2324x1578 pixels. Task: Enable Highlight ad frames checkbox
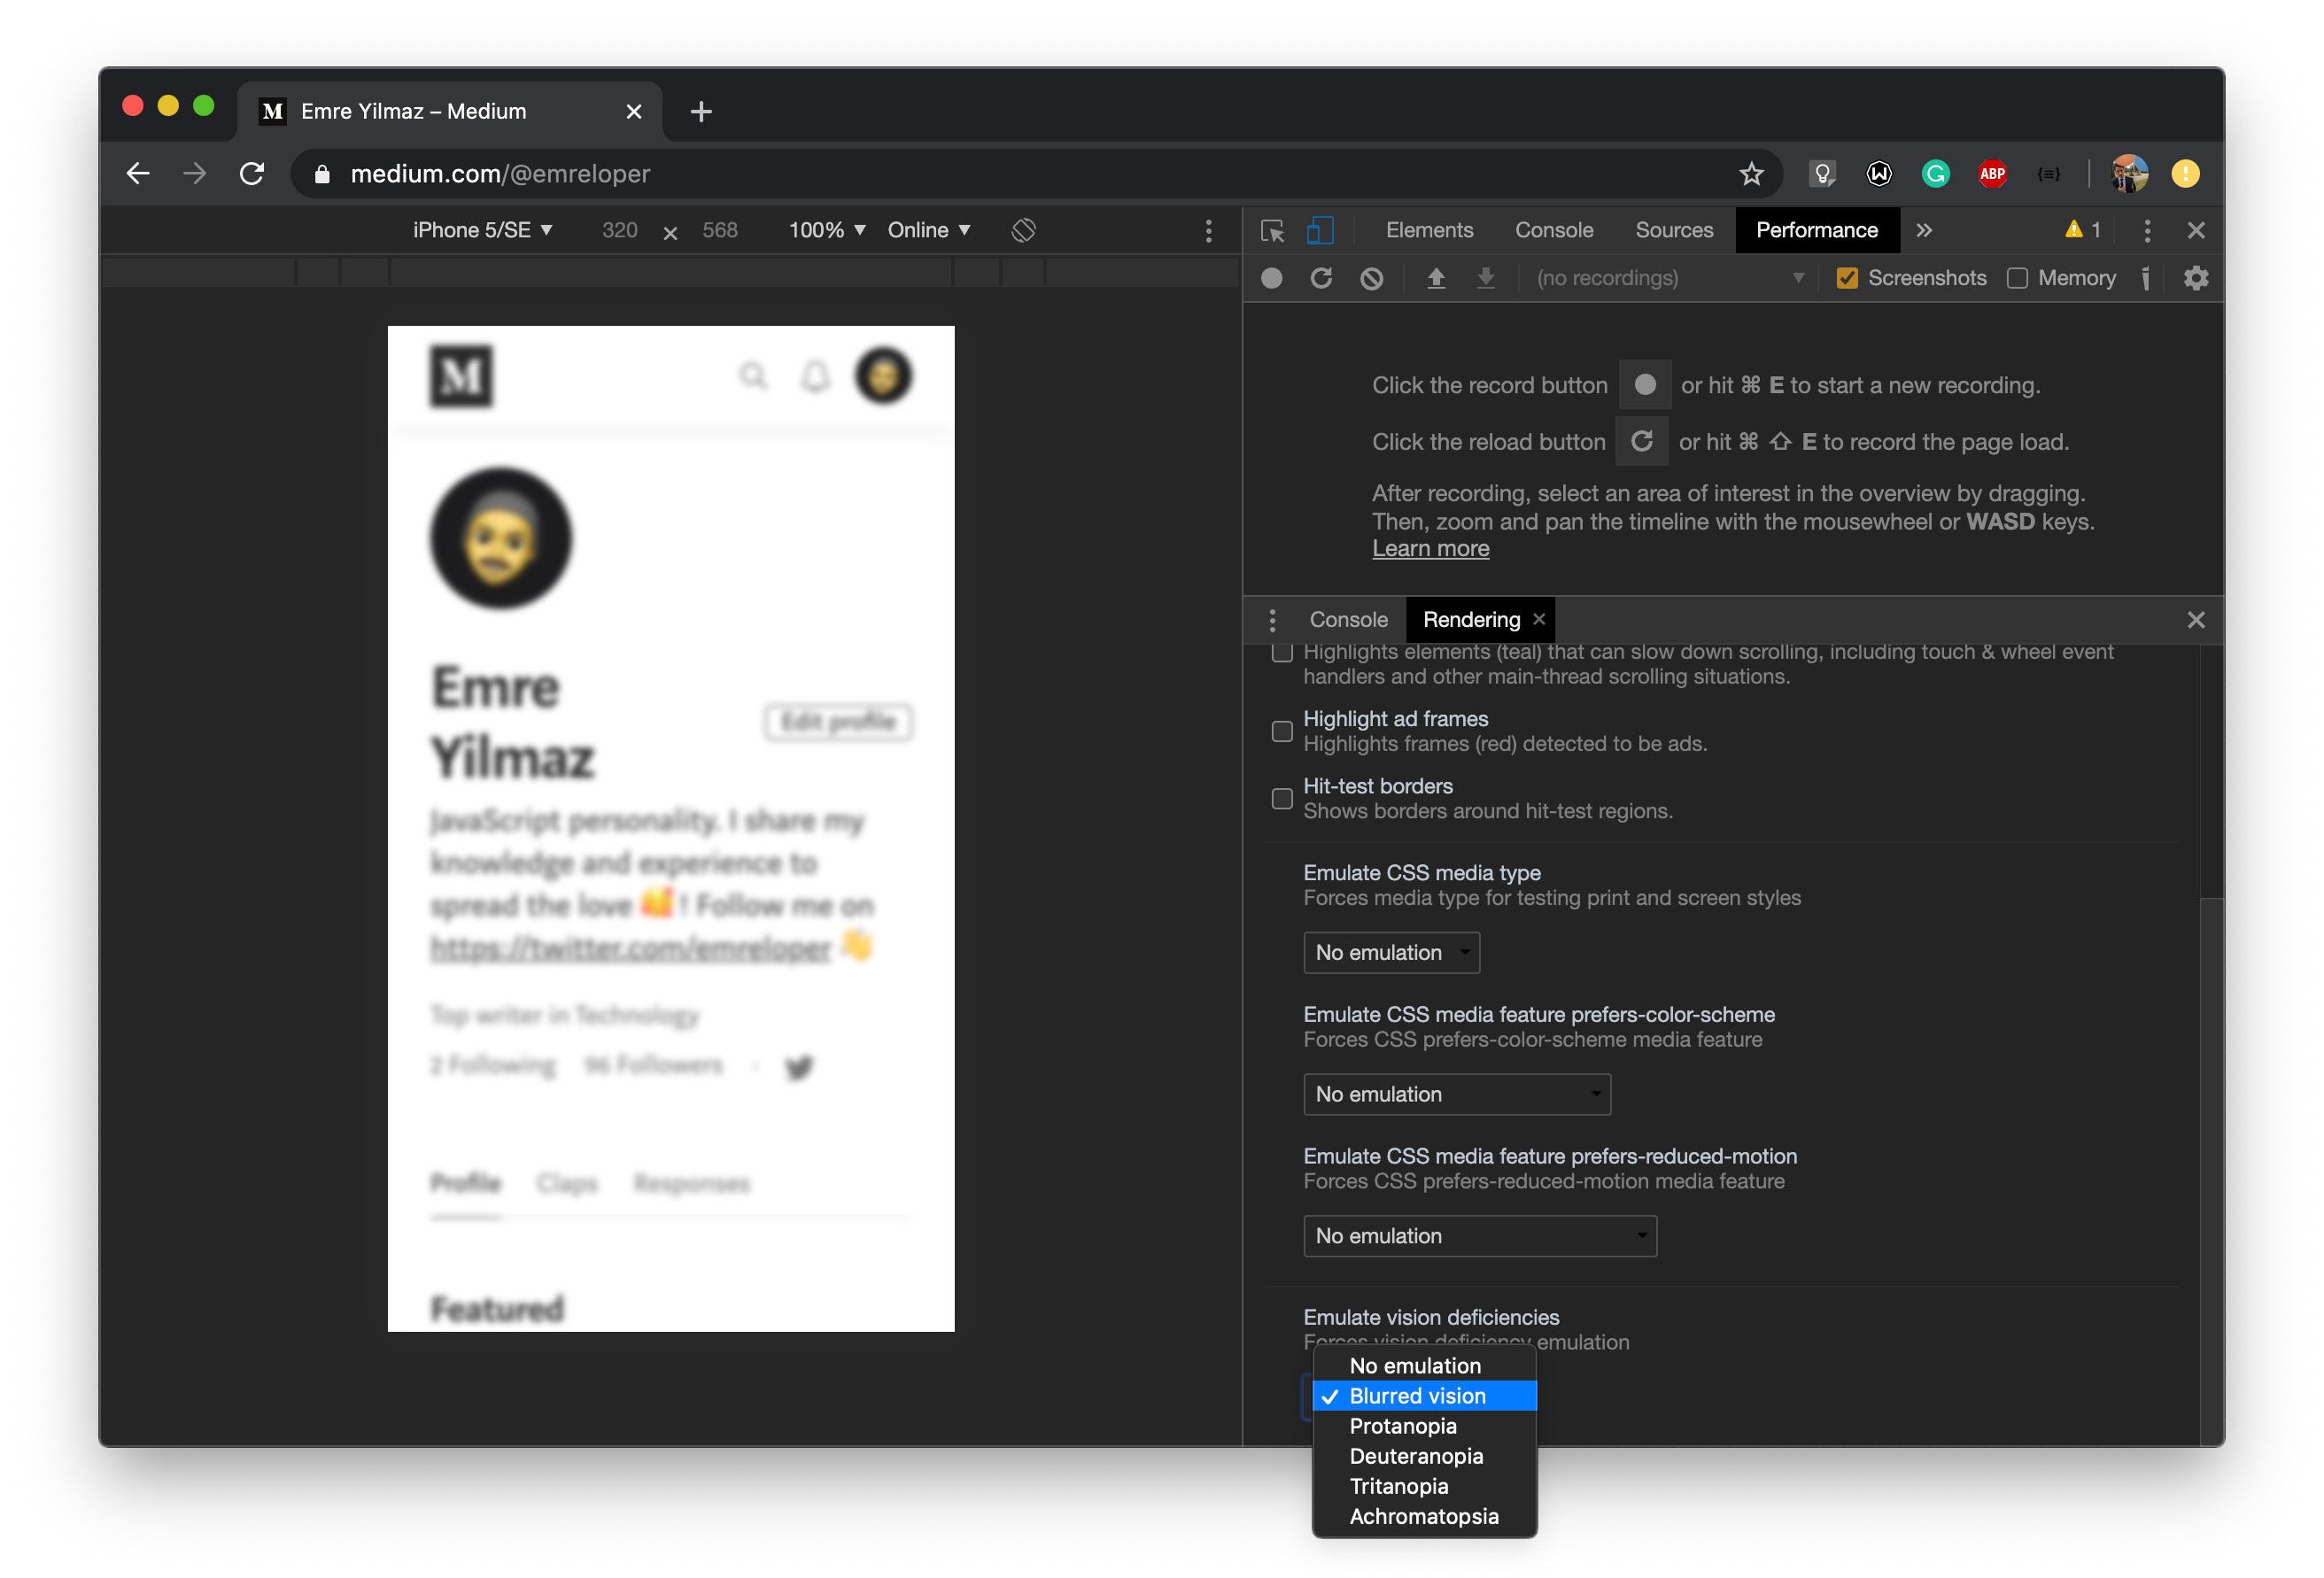click(1281, 731)
